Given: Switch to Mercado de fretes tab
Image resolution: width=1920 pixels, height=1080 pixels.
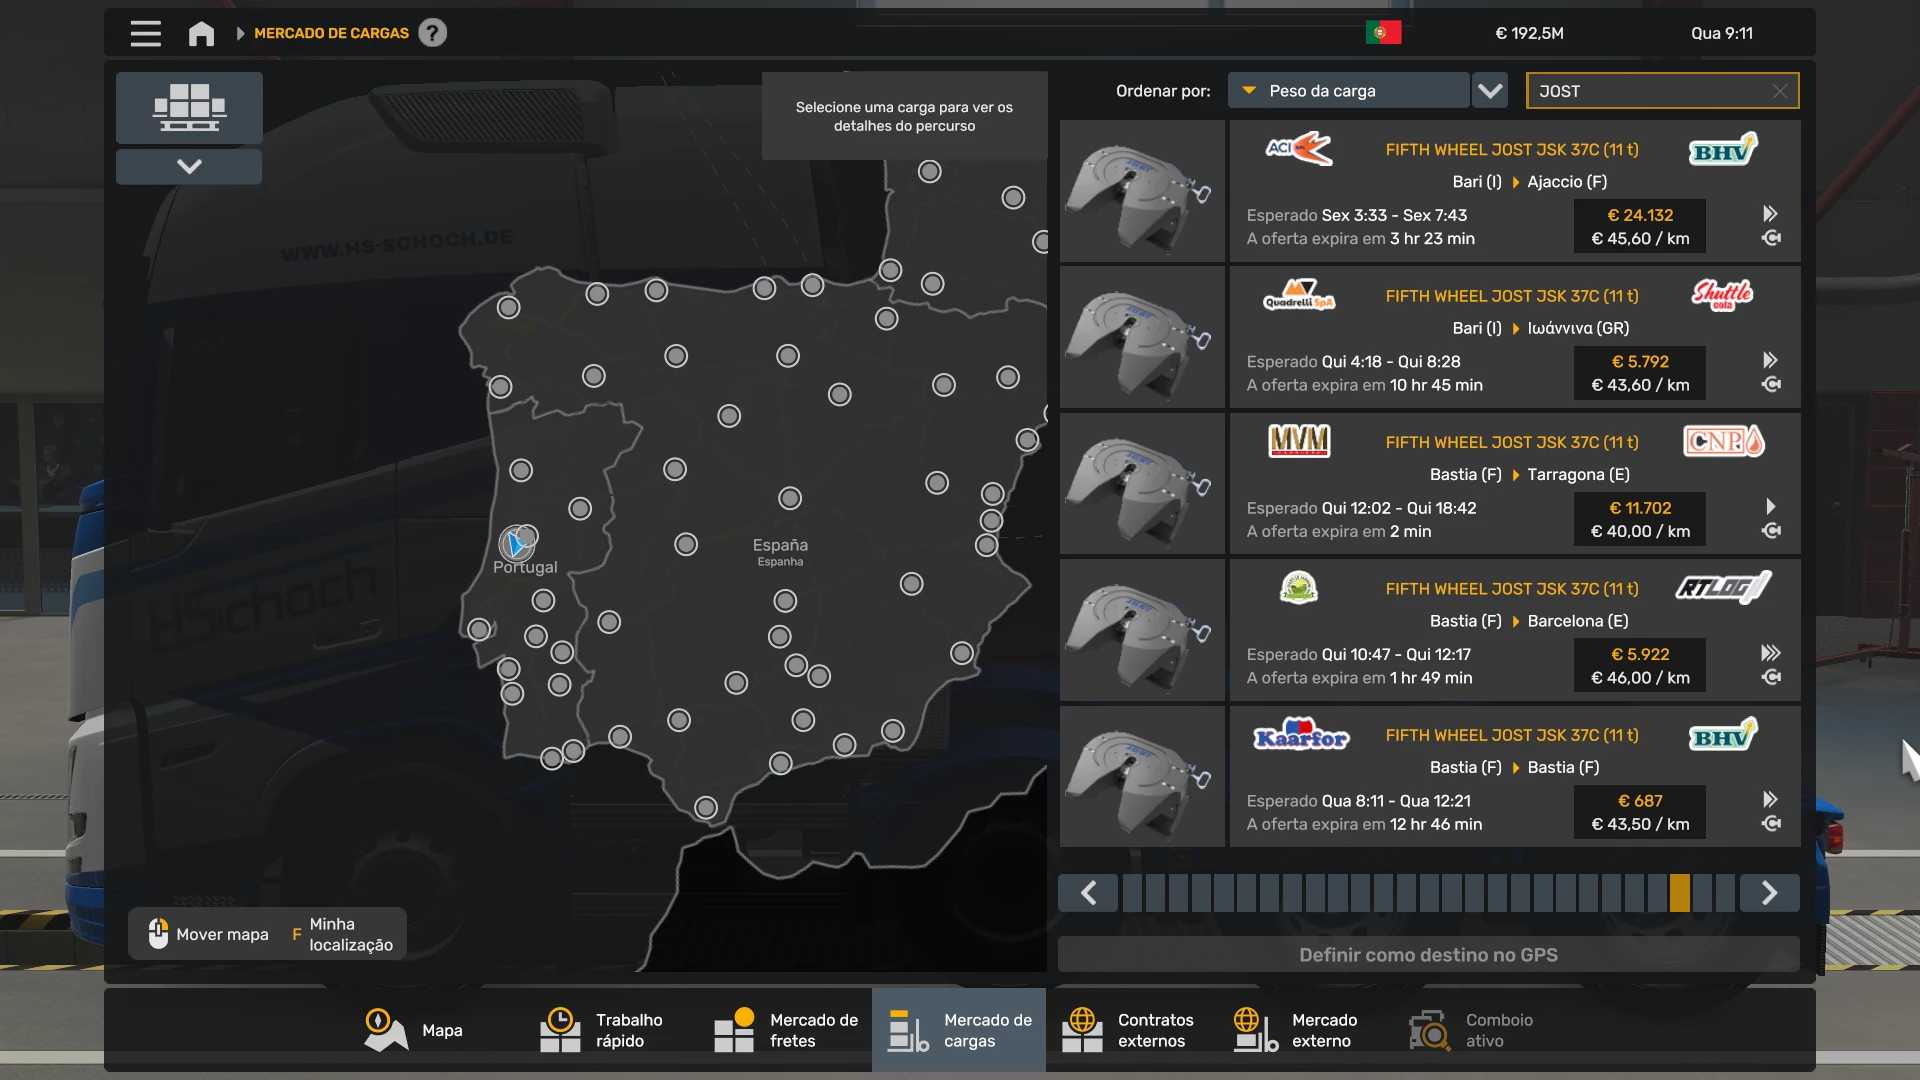Looking at the screenshot, I should click(786, 1030).
